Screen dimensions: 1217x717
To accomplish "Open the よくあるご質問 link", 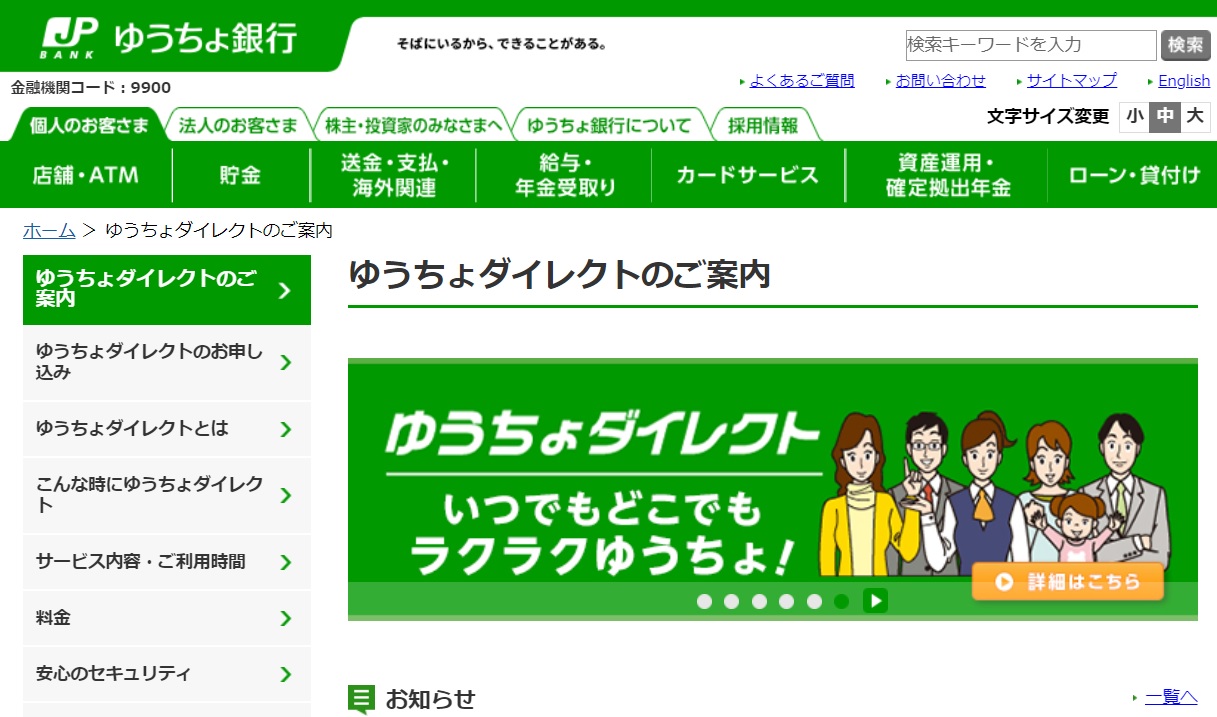I will (x=802, y=81).
